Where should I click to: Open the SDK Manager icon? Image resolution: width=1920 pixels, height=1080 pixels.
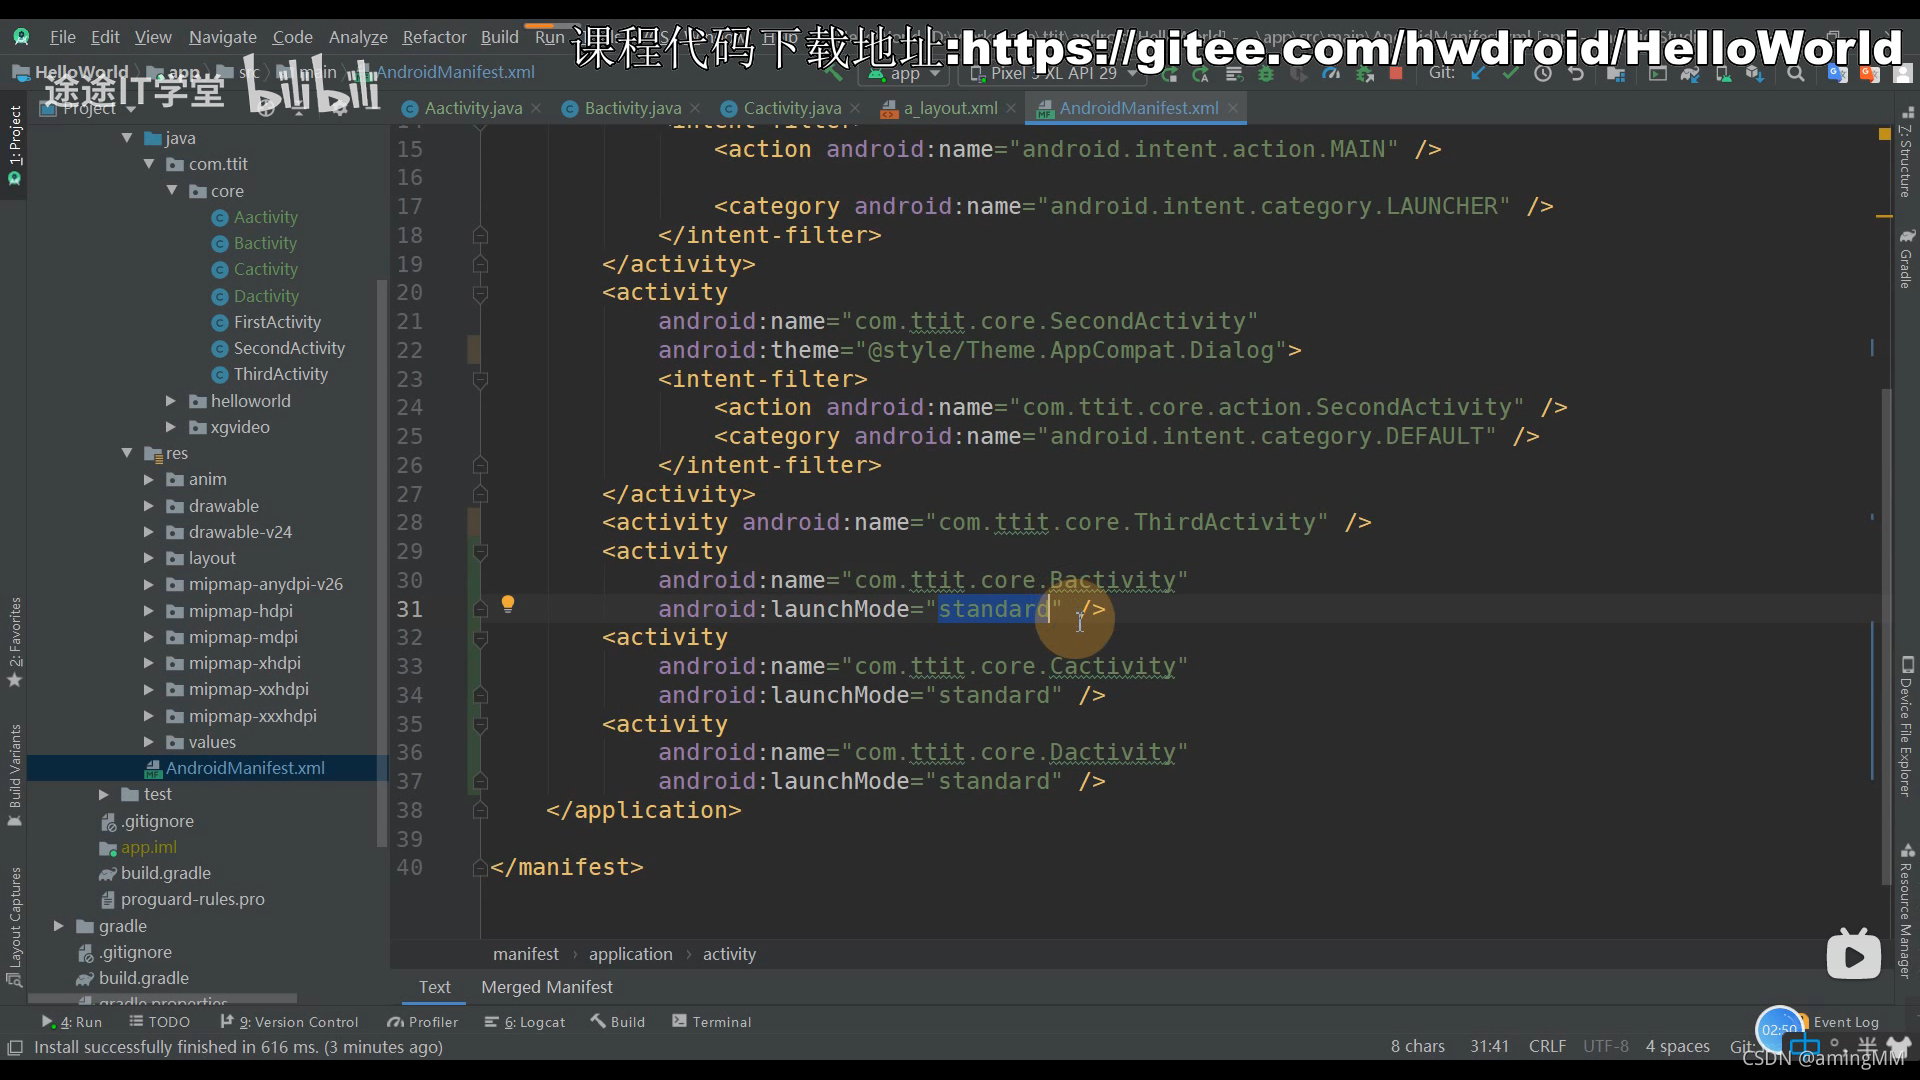(1755, 74)
